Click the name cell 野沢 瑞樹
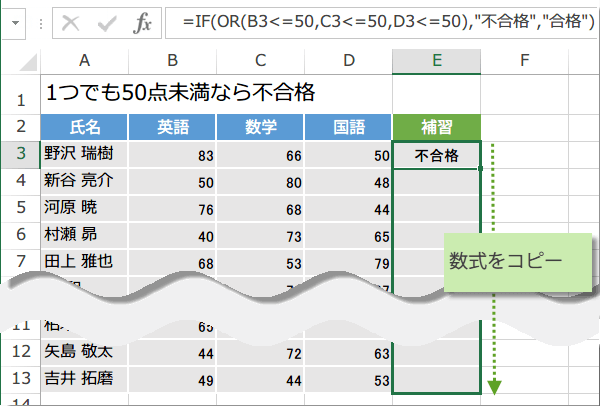Image resolution: width=600 pixels, height=406 pixels. [x=84, y=154]
